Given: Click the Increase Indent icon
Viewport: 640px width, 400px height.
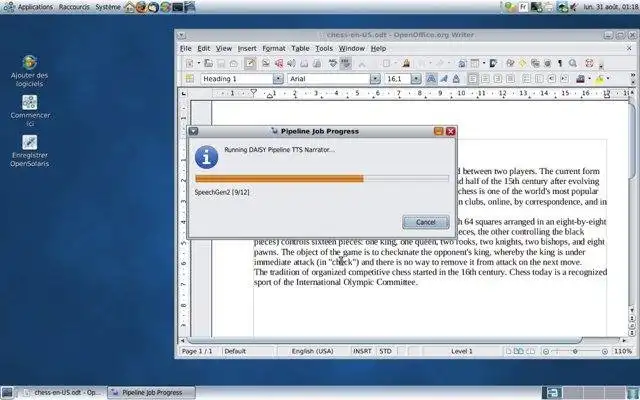Looking at the screenshot, I should [x=564, y=78].
